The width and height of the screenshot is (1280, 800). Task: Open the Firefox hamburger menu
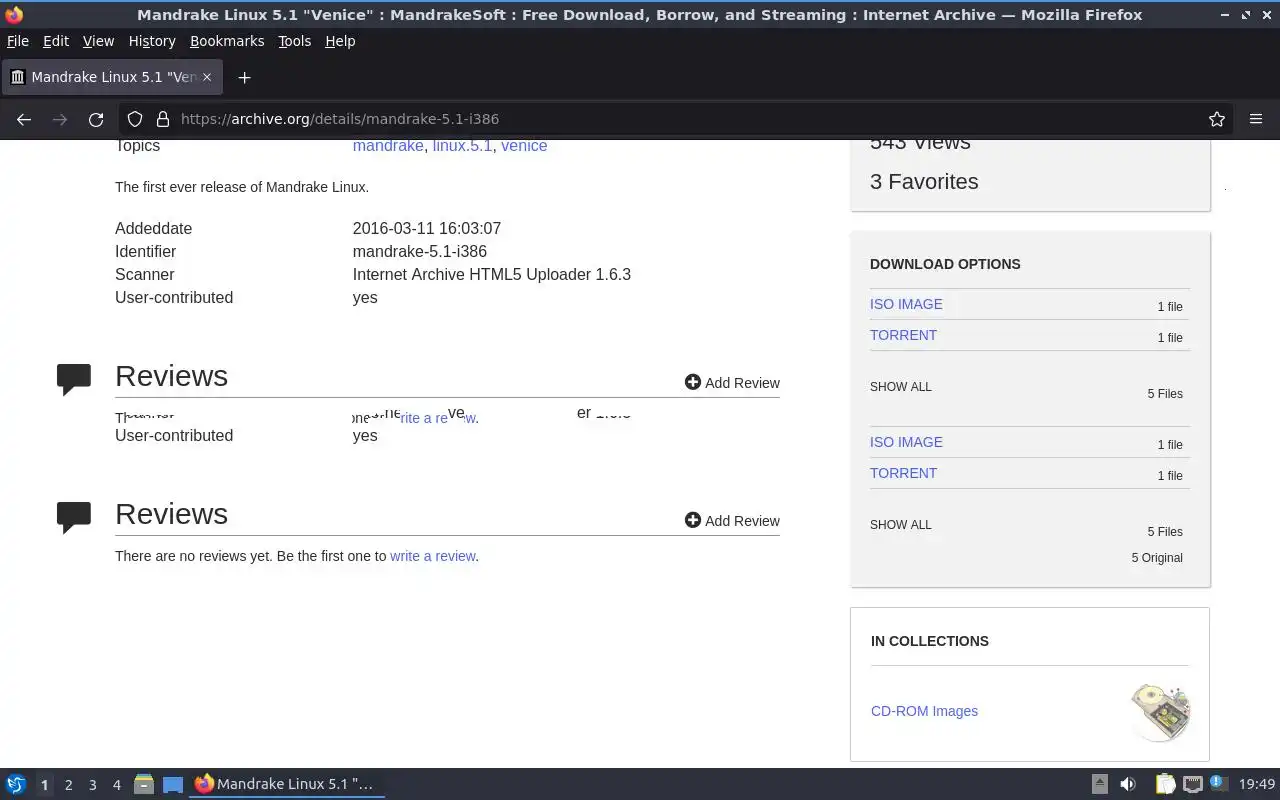[x=1256, y=119]
